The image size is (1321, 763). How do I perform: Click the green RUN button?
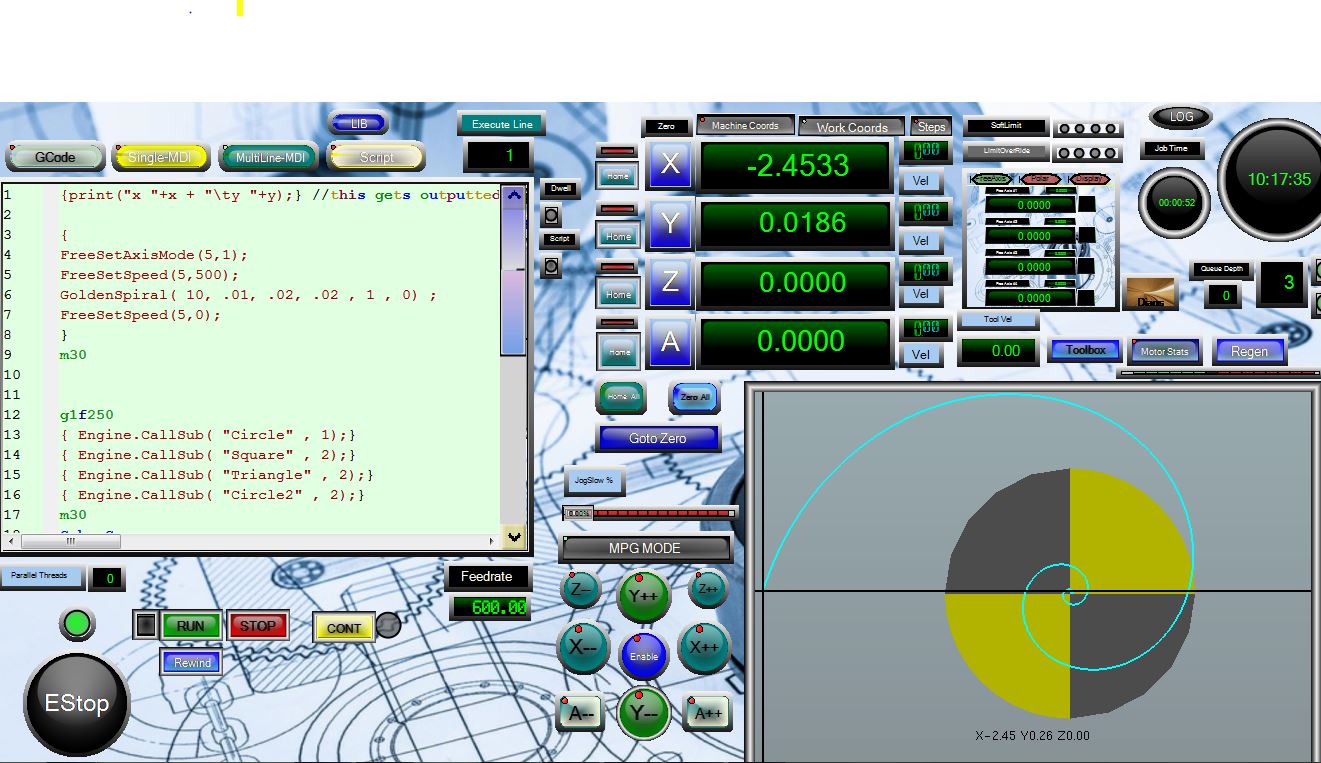click(190, 626)
